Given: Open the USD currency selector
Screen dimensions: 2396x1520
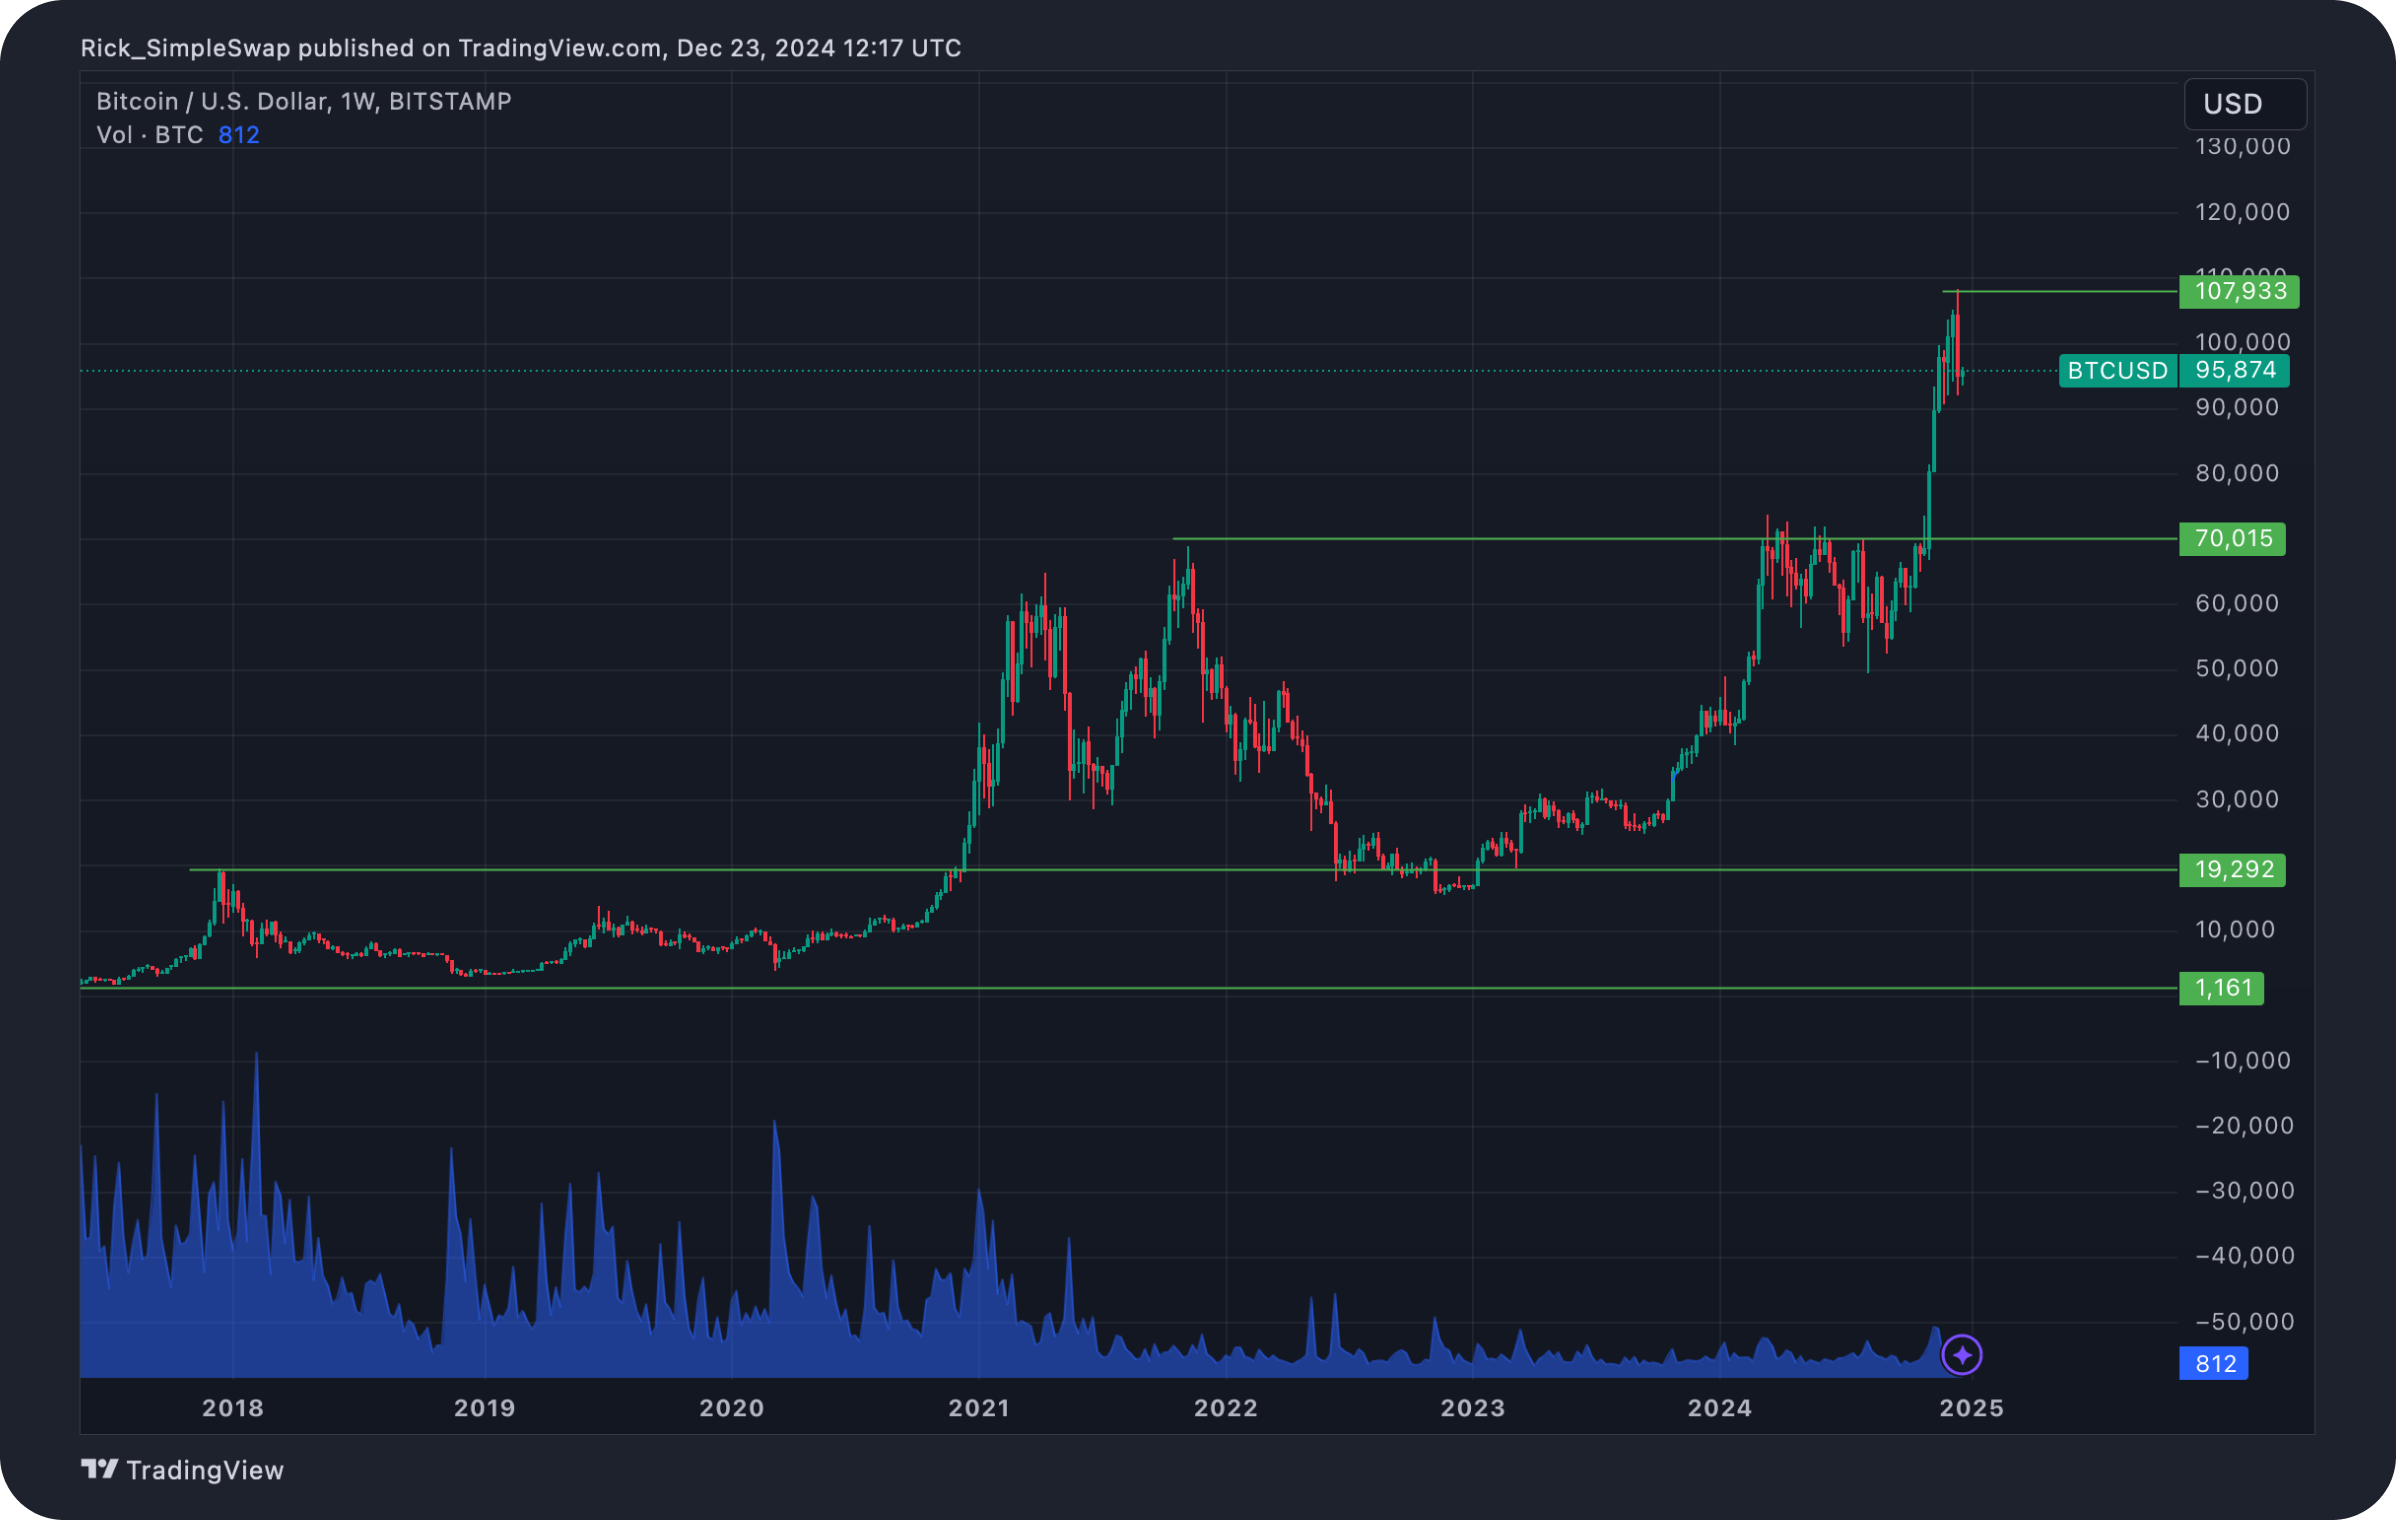Looking at the screenshot, I should (x=2245, y=104).
